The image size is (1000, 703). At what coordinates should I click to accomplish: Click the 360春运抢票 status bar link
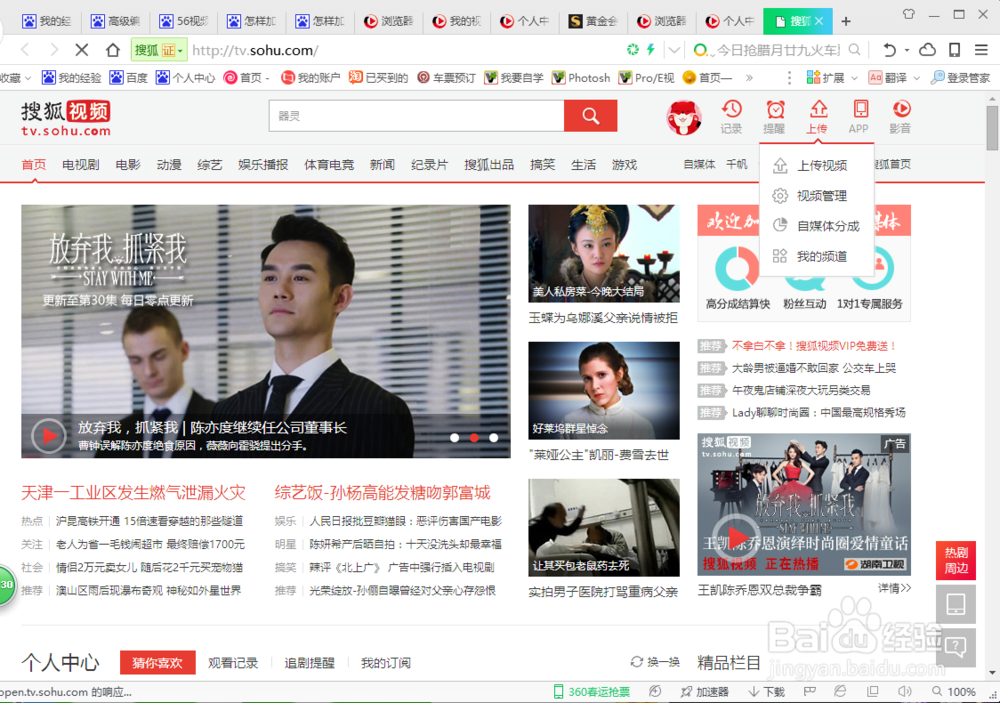(x=592, y=692)
